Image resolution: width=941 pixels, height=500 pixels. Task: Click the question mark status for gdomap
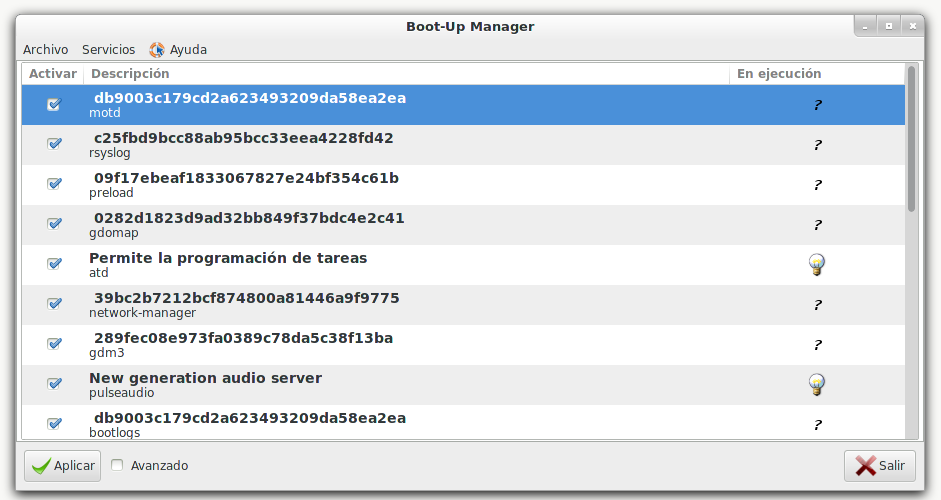pyautogui.click(x=817, y=225)
